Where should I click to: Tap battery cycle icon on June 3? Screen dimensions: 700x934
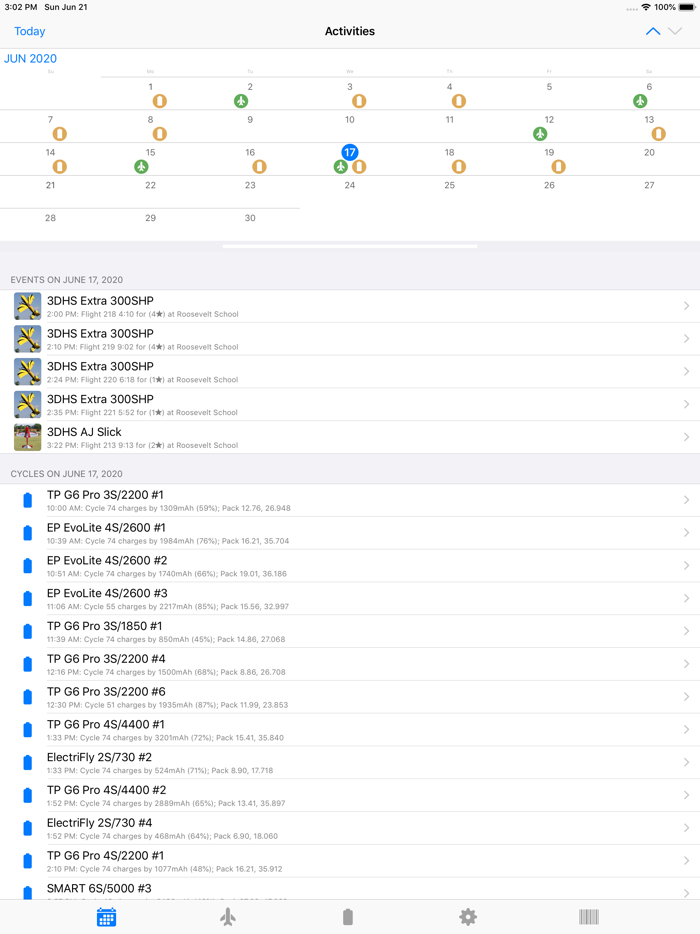tap(359, 101)
